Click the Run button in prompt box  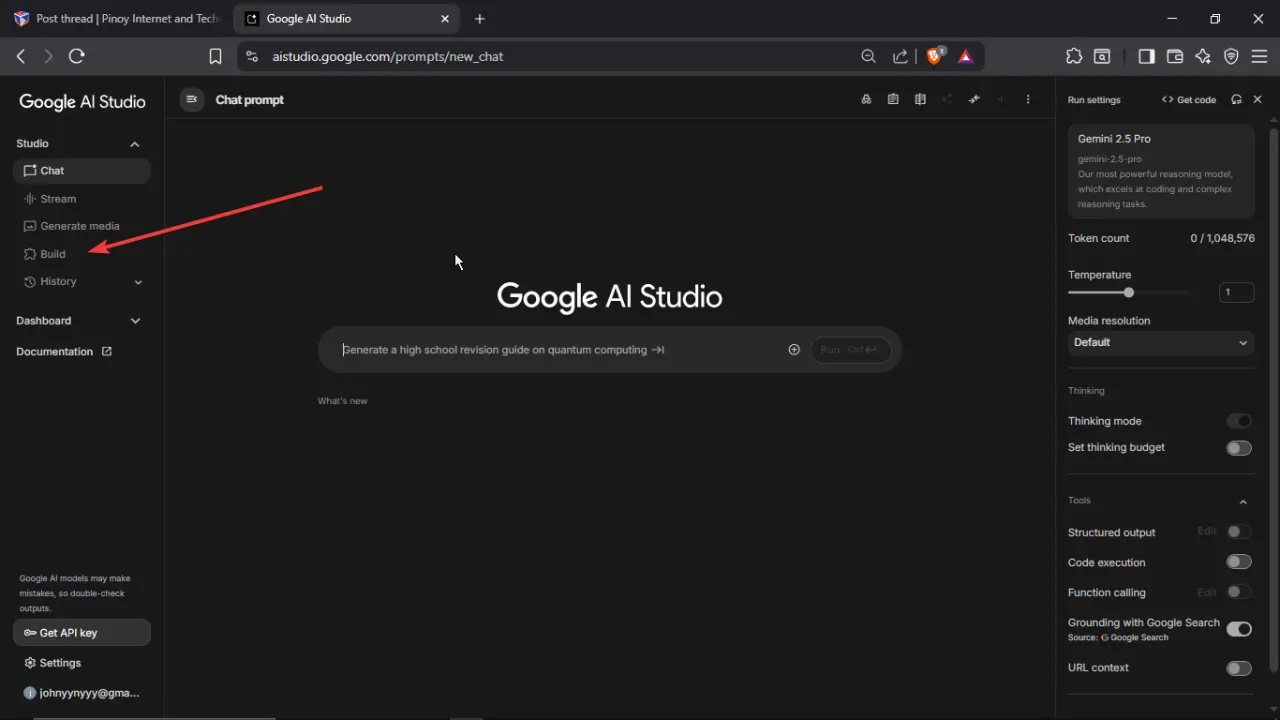coord(850,350)
